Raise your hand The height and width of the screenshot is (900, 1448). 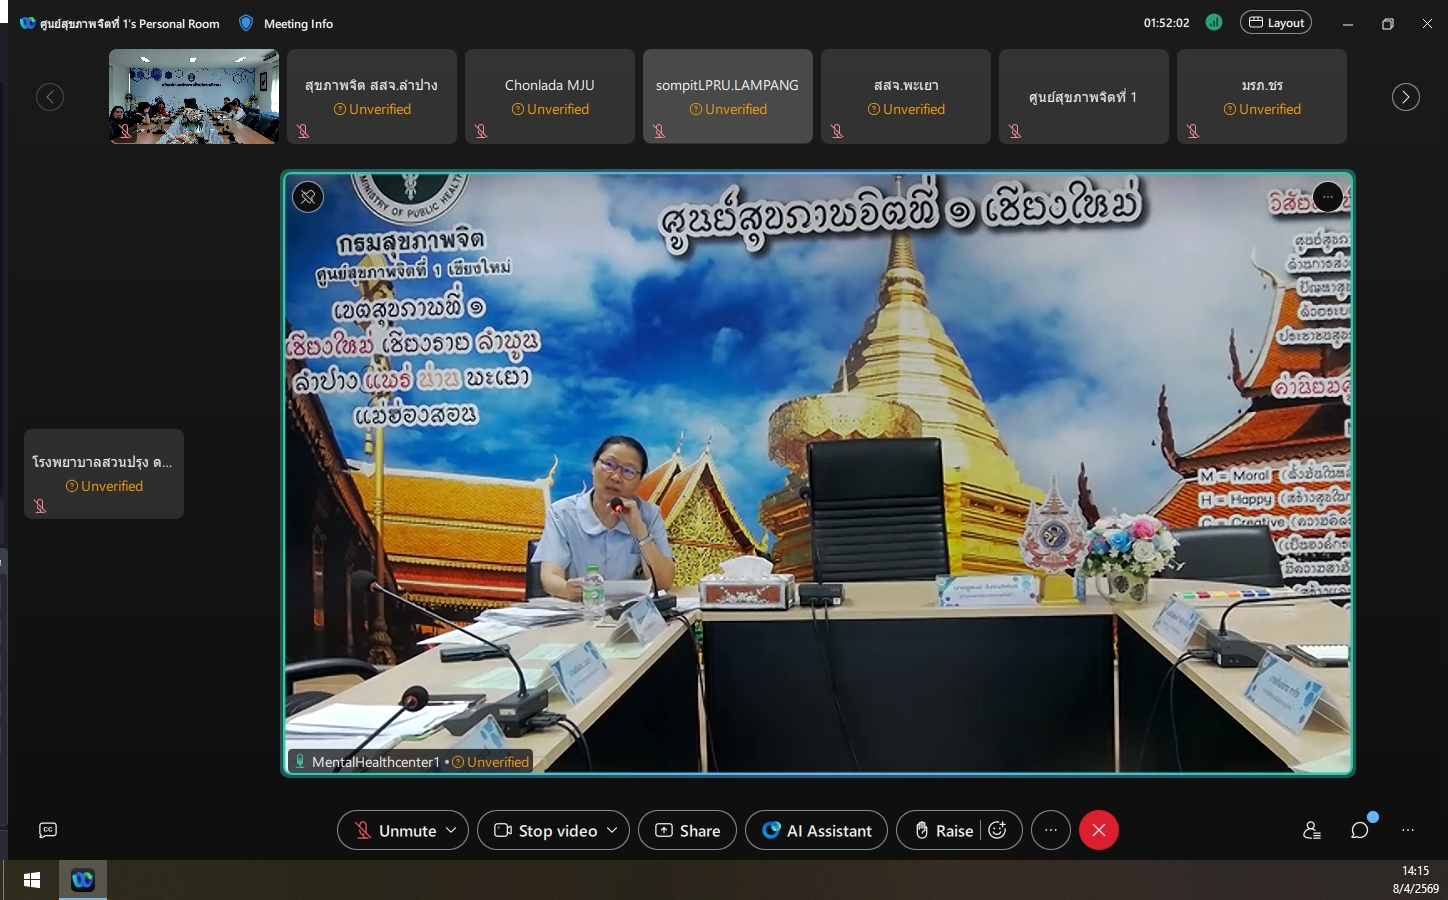pos(943,830)
